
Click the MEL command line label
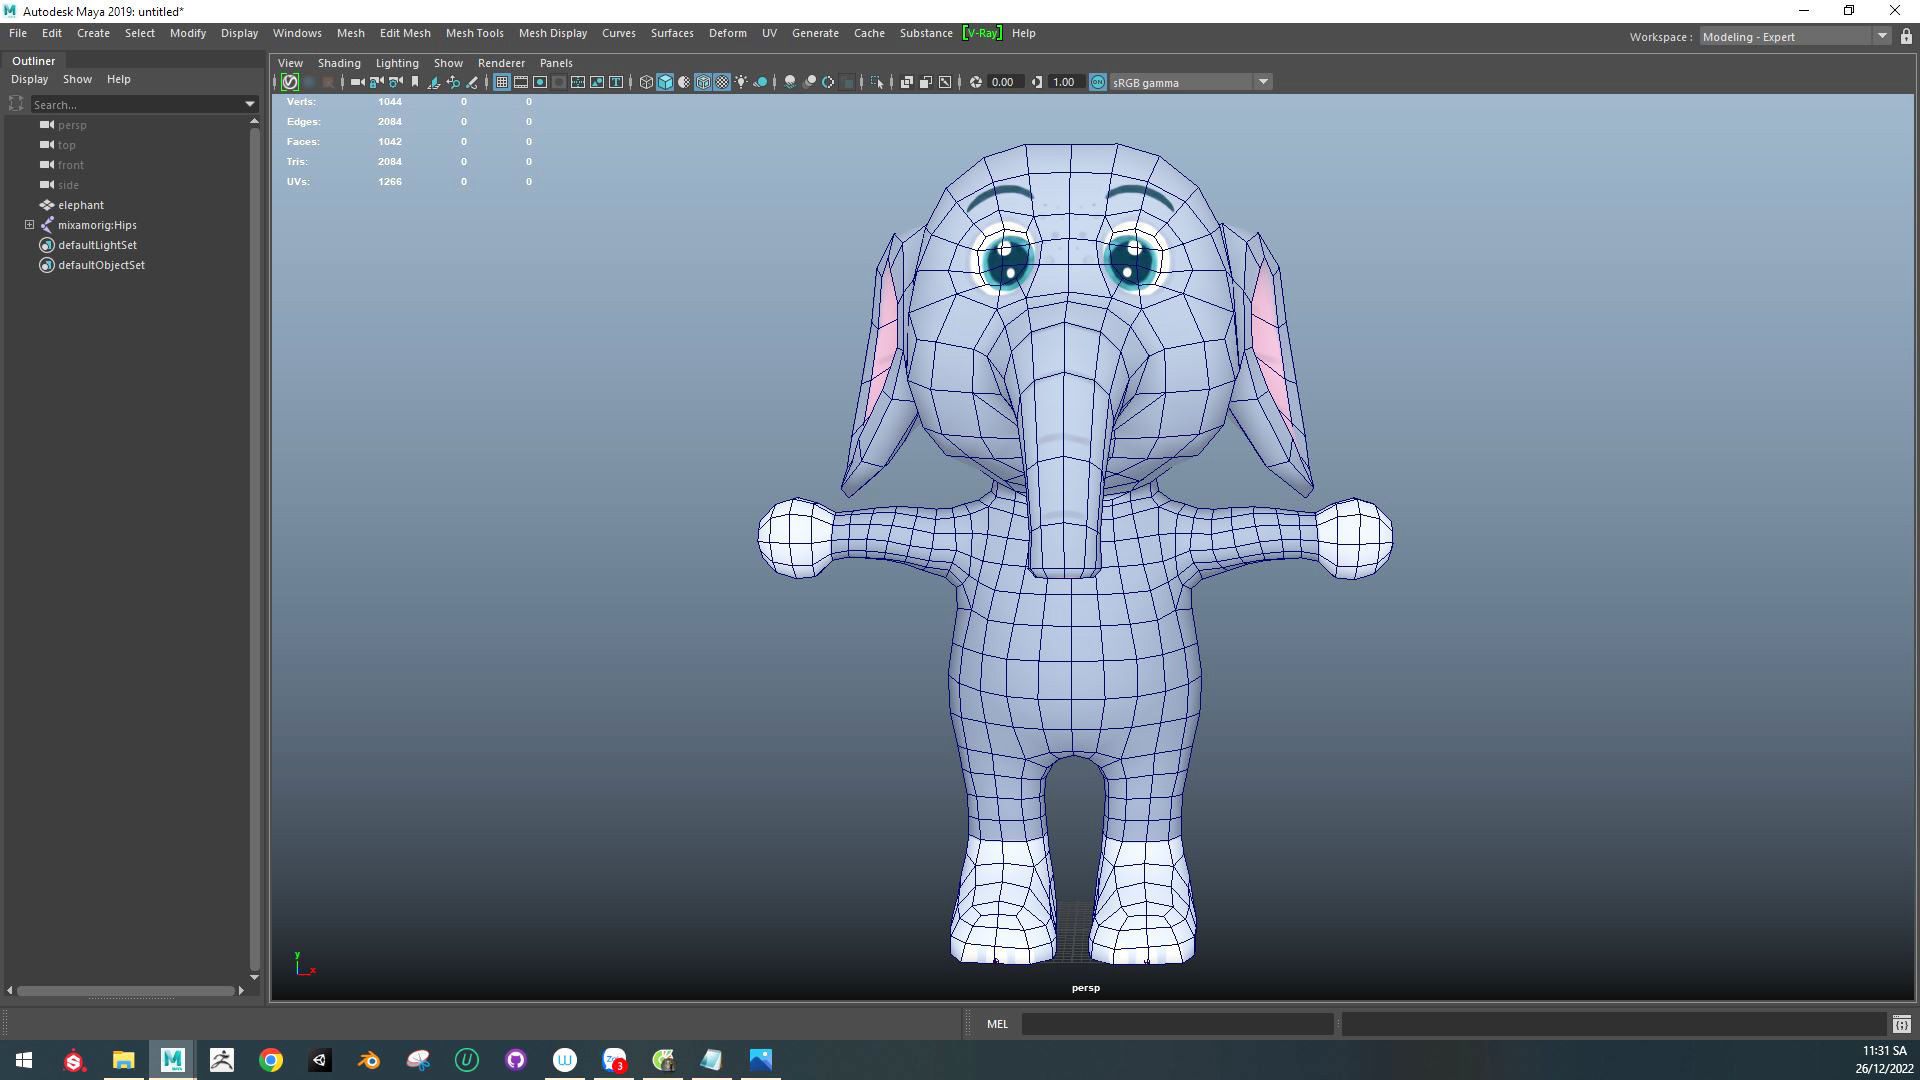coord(997,1024)
